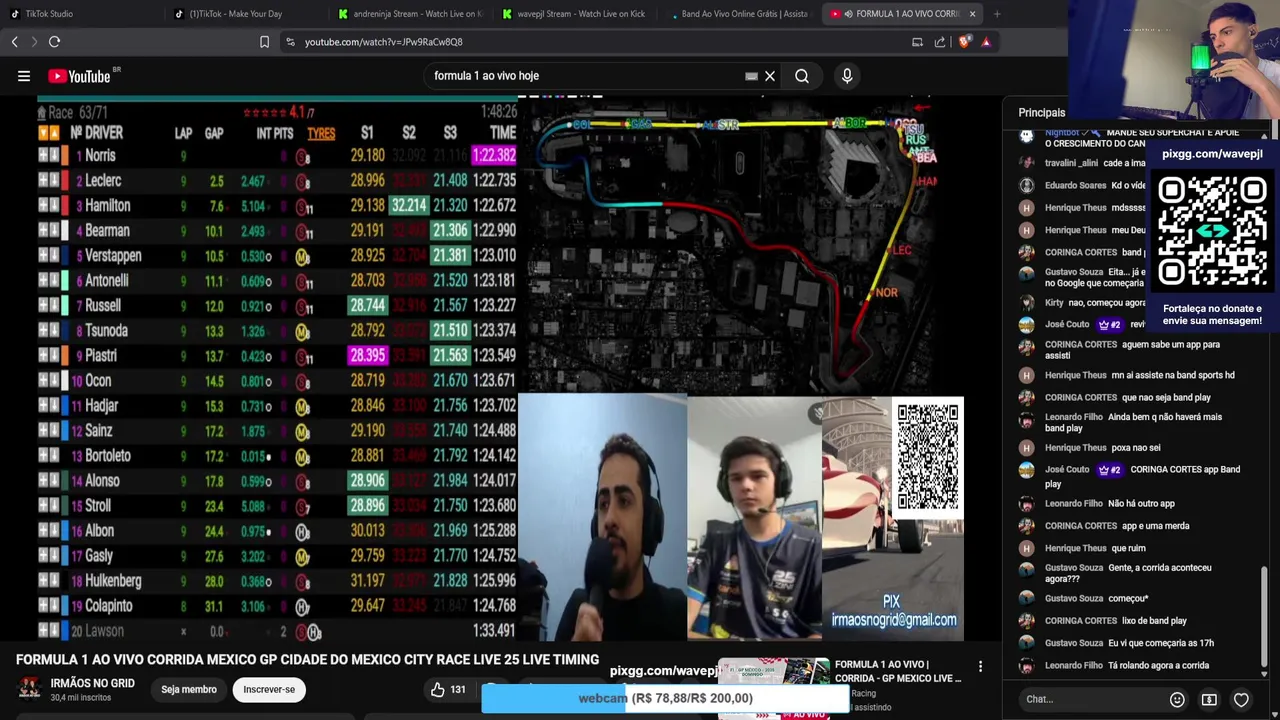This screenshot has width=1280, height=720.
Task: Focus the browser address bar URL
Action: [x=383, y=42]
